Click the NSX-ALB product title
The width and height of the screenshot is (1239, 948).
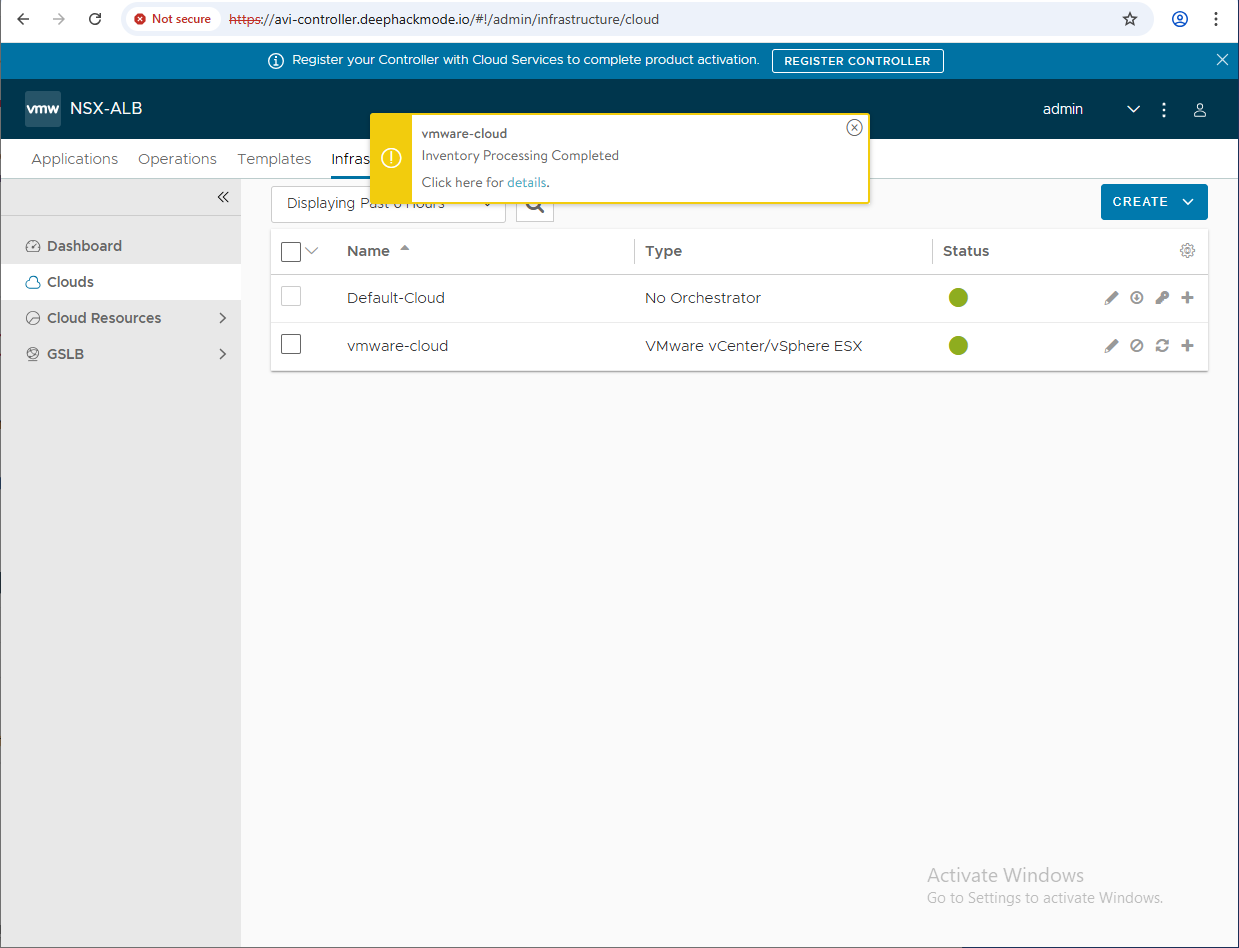106,109
